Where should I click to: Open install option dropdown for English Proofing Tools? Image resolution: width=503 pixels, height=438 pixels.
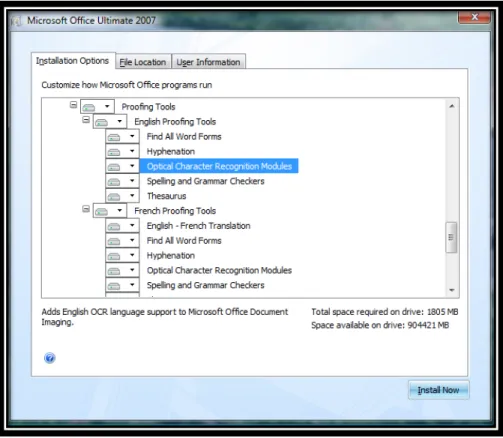[110, 121]
